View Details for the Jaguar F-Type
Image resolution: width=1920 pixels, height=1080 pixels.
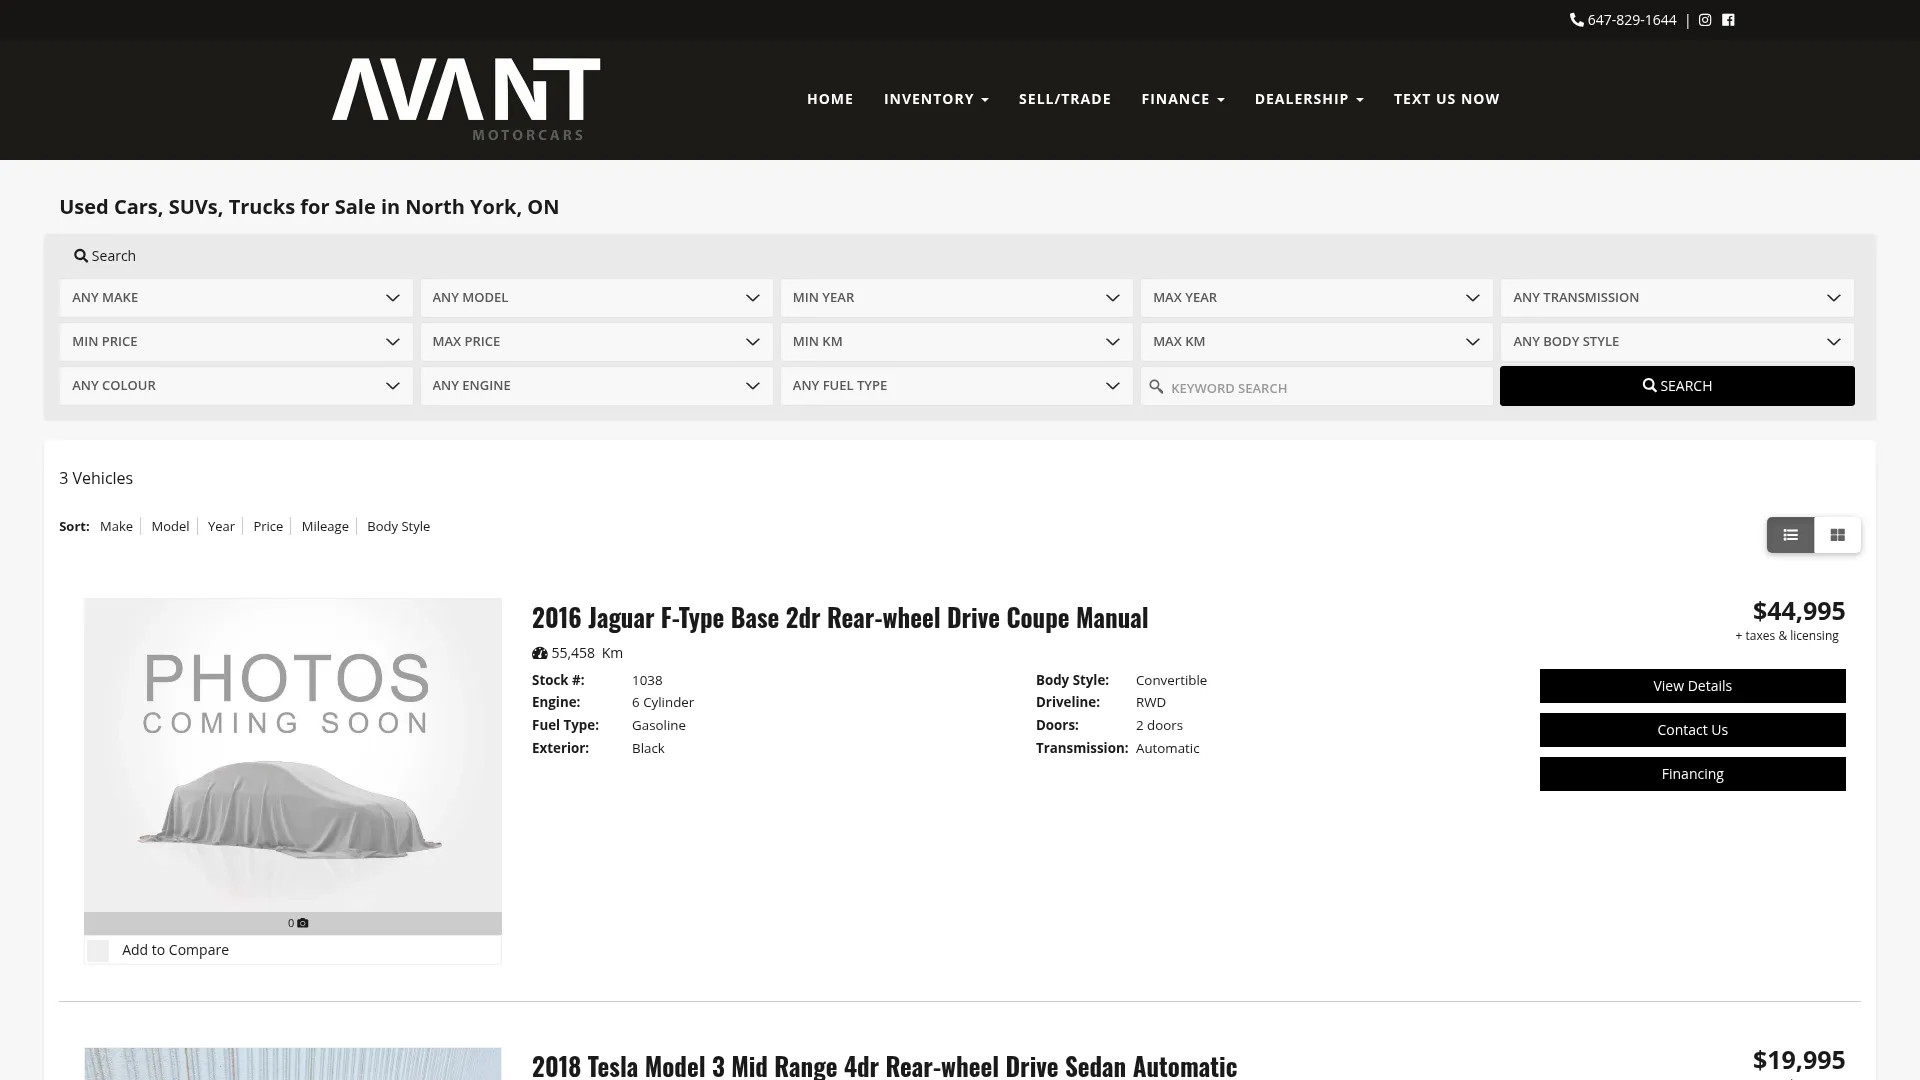click(x=1692, y=686)
